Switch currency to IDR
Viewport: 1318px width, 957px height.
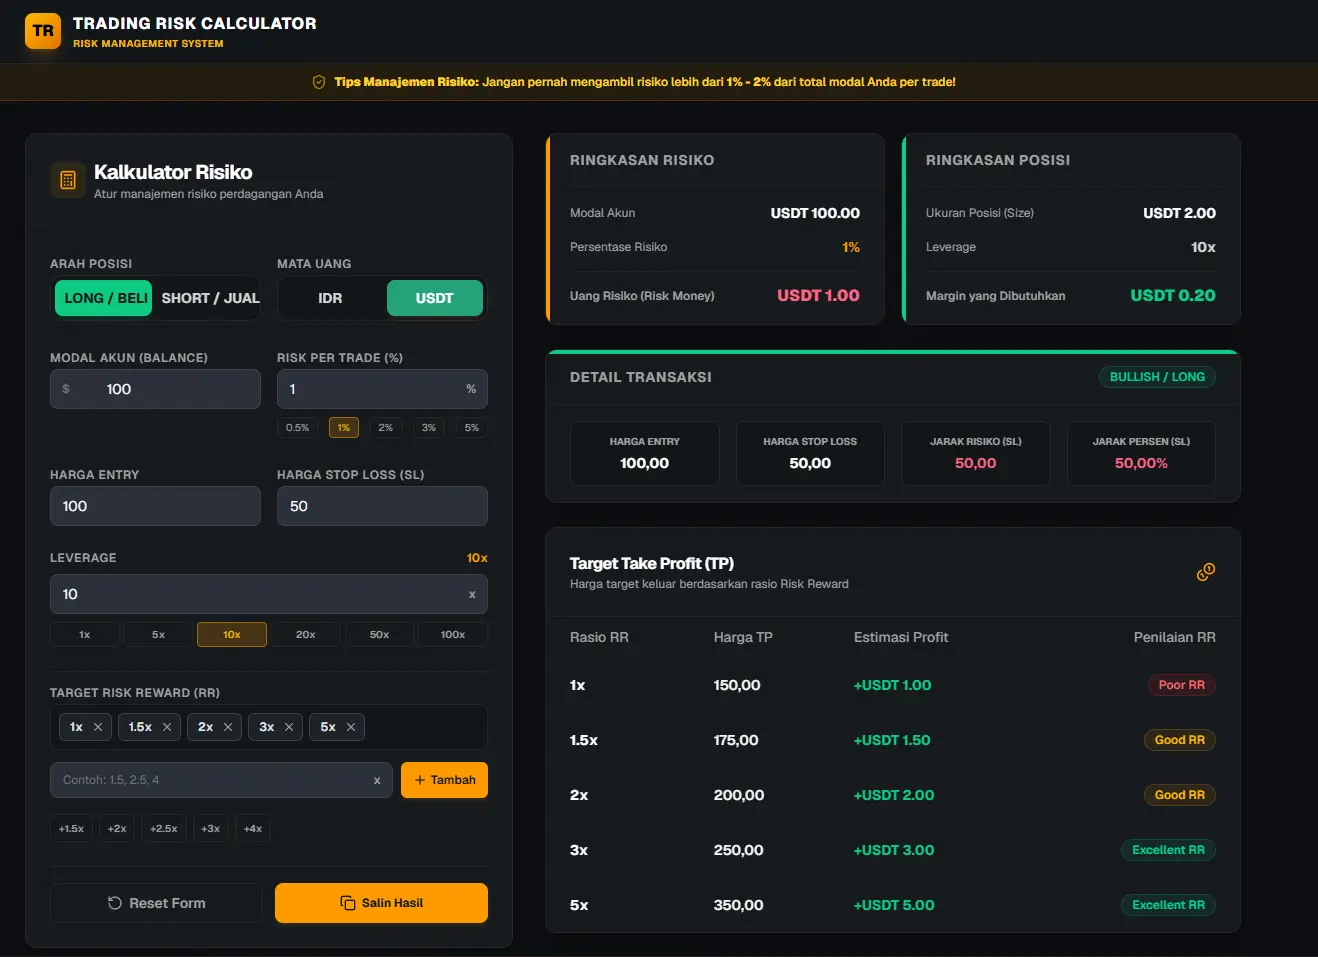330,298
